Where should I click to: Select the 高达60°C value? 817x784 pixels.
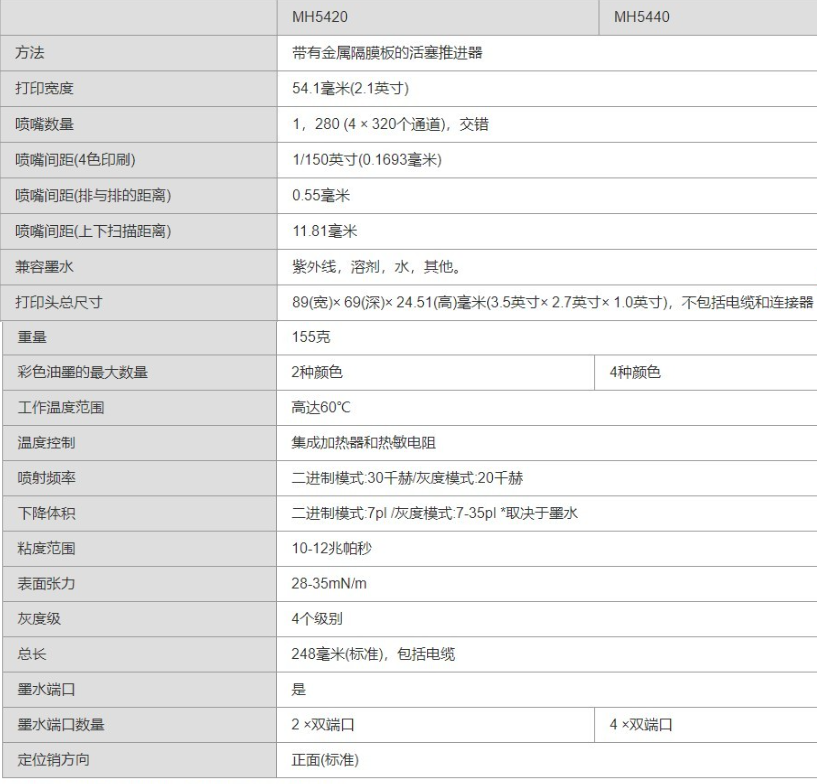321,407
